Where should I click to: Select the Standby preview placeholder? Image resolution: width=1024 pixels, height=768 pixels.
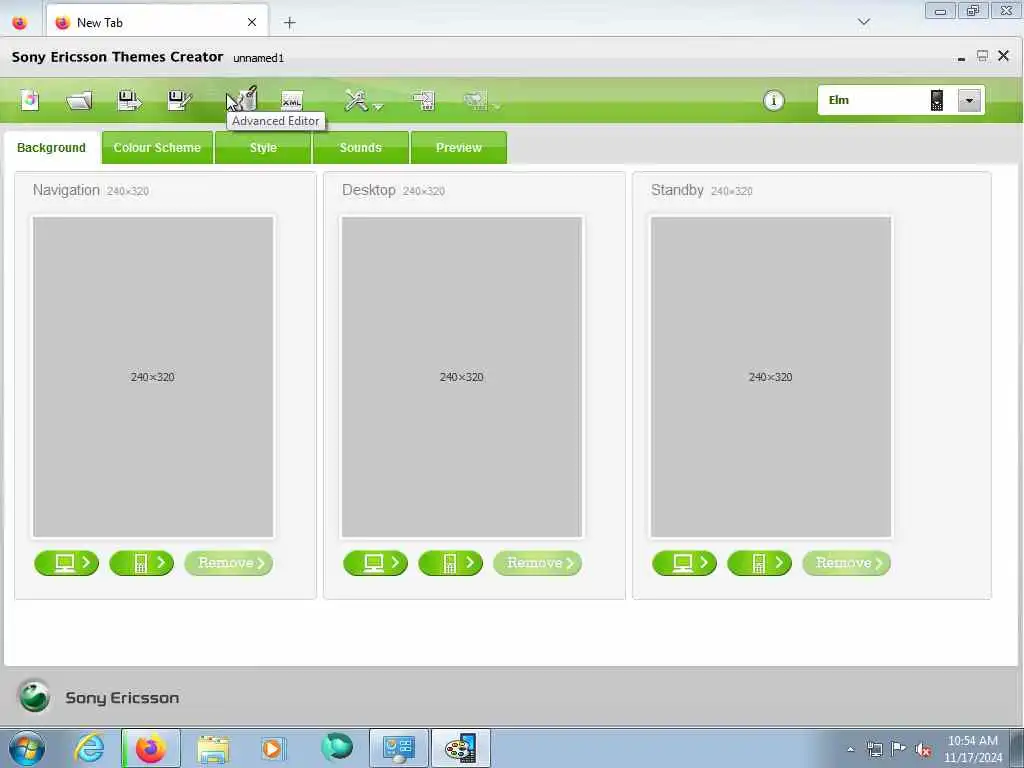(771, 377)
